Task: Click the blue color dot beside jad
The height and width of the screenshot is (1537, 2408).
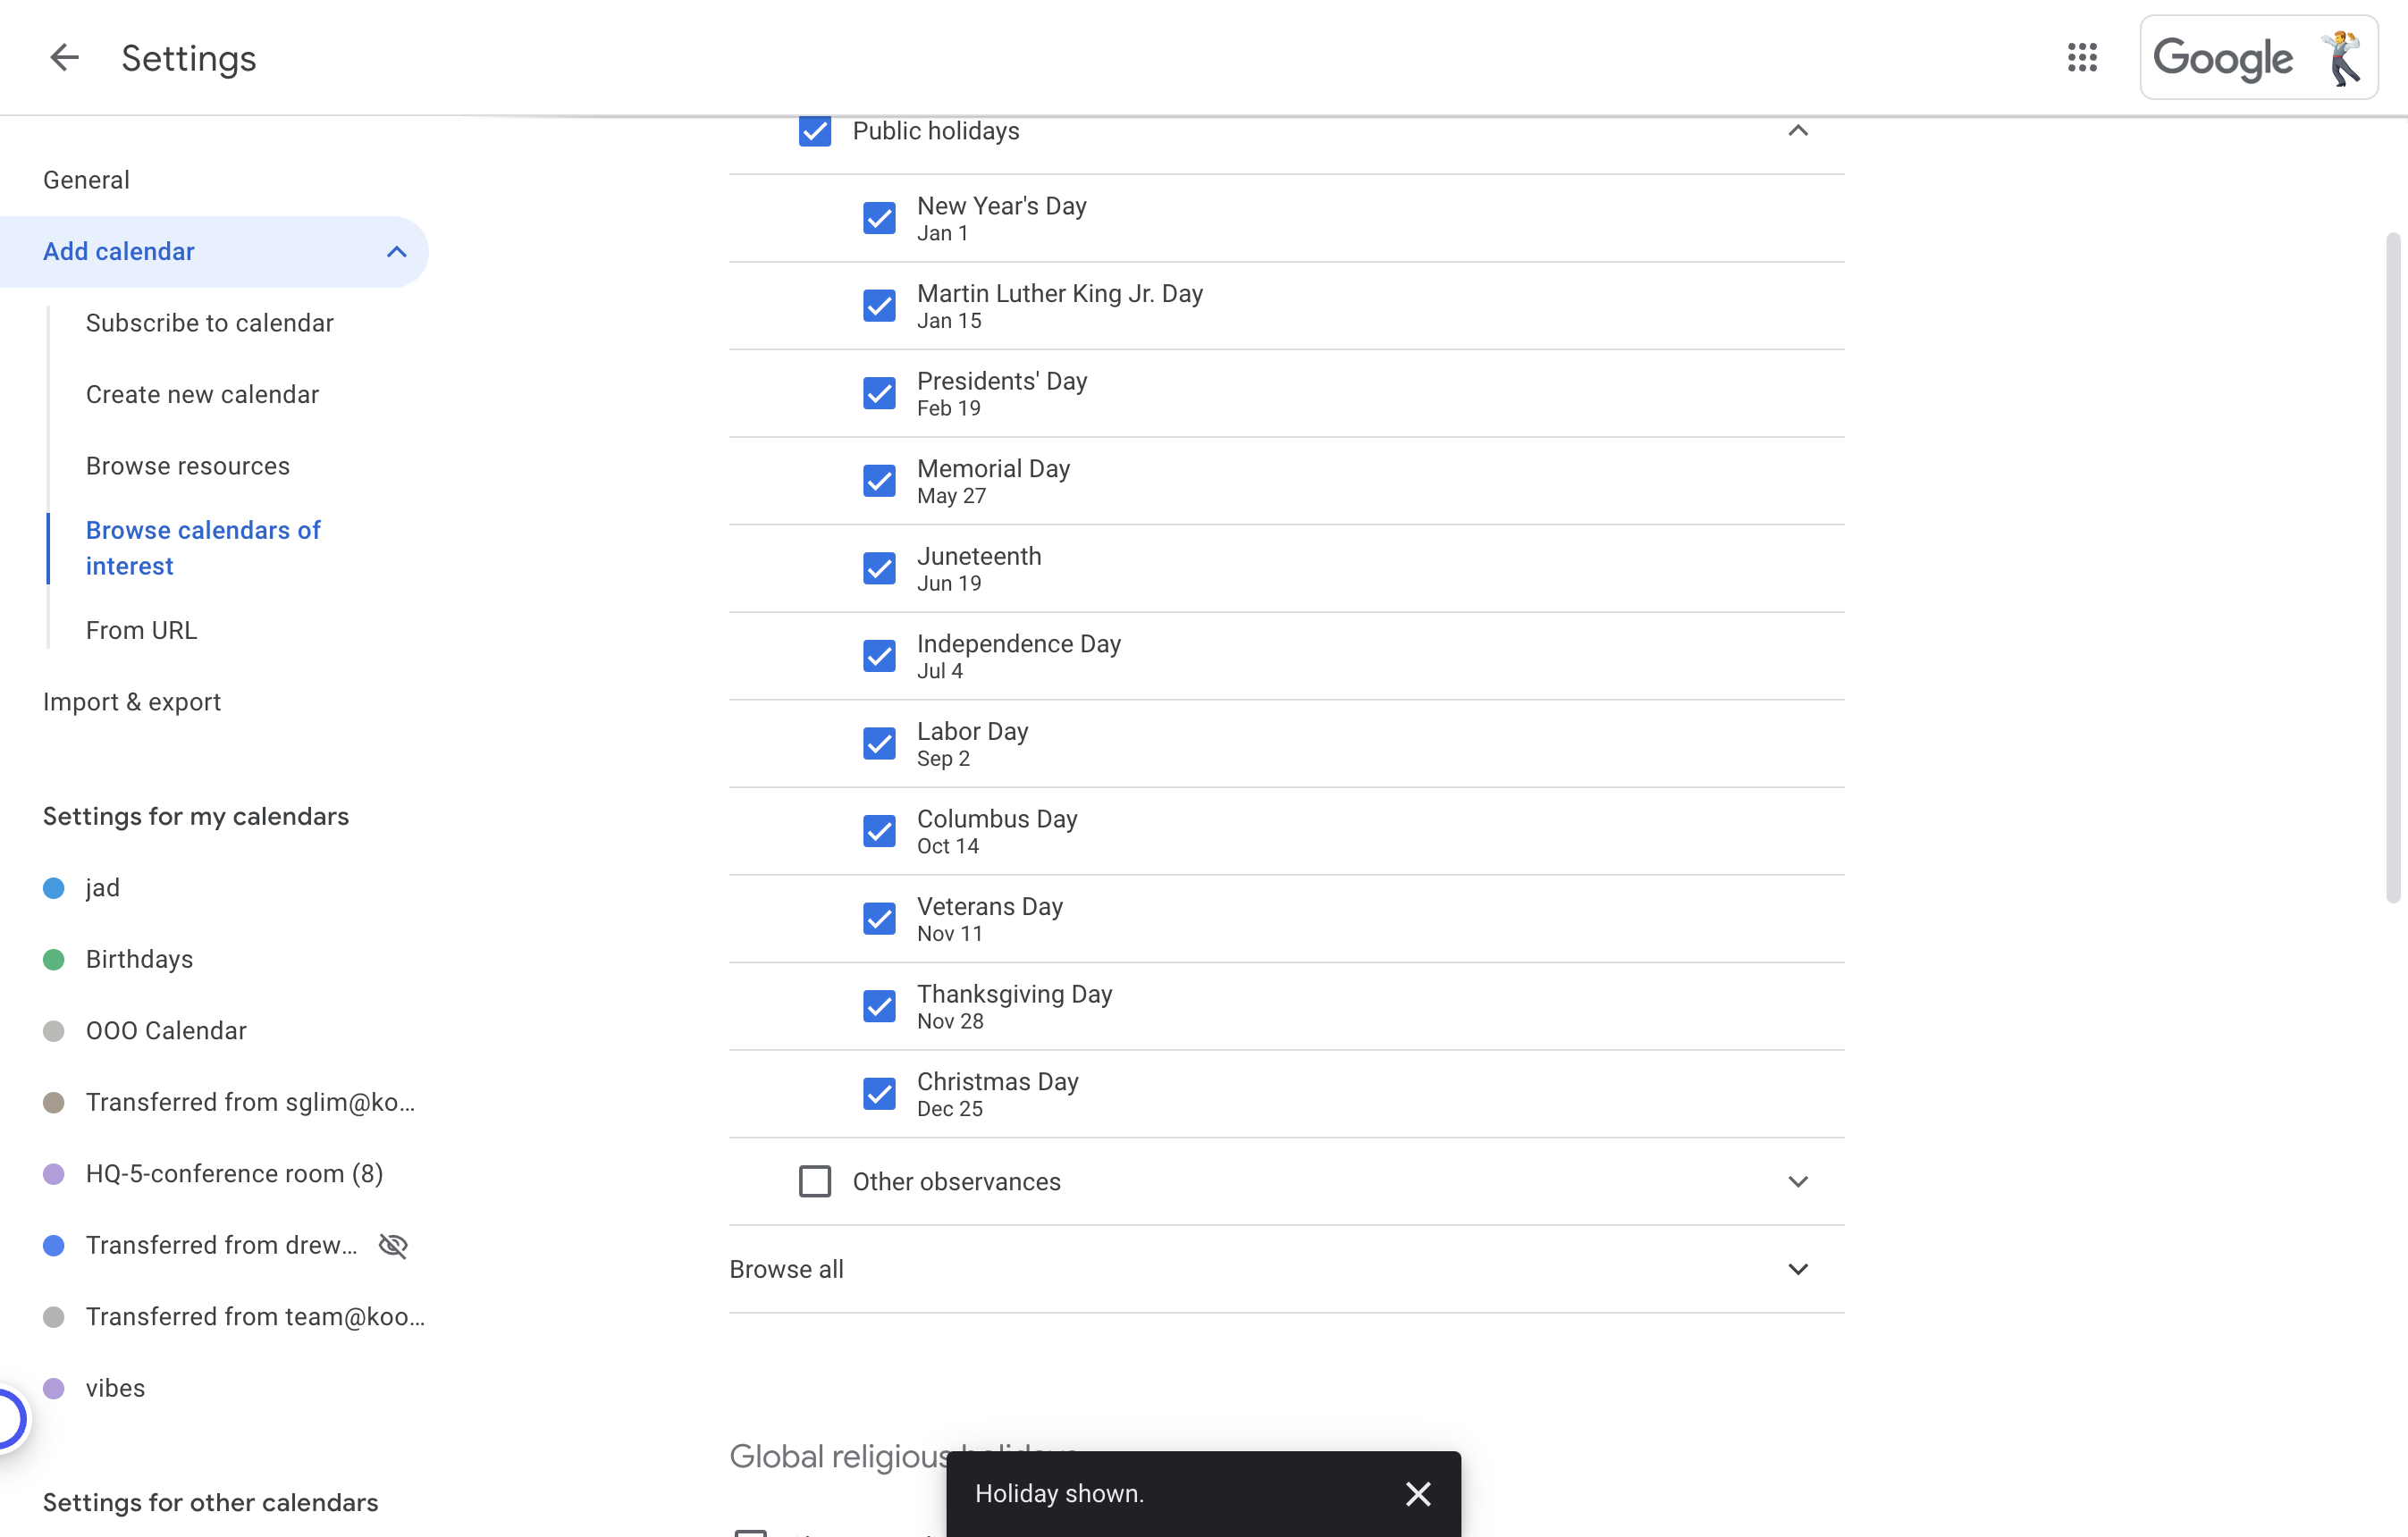Action: [x=54, y=888]
